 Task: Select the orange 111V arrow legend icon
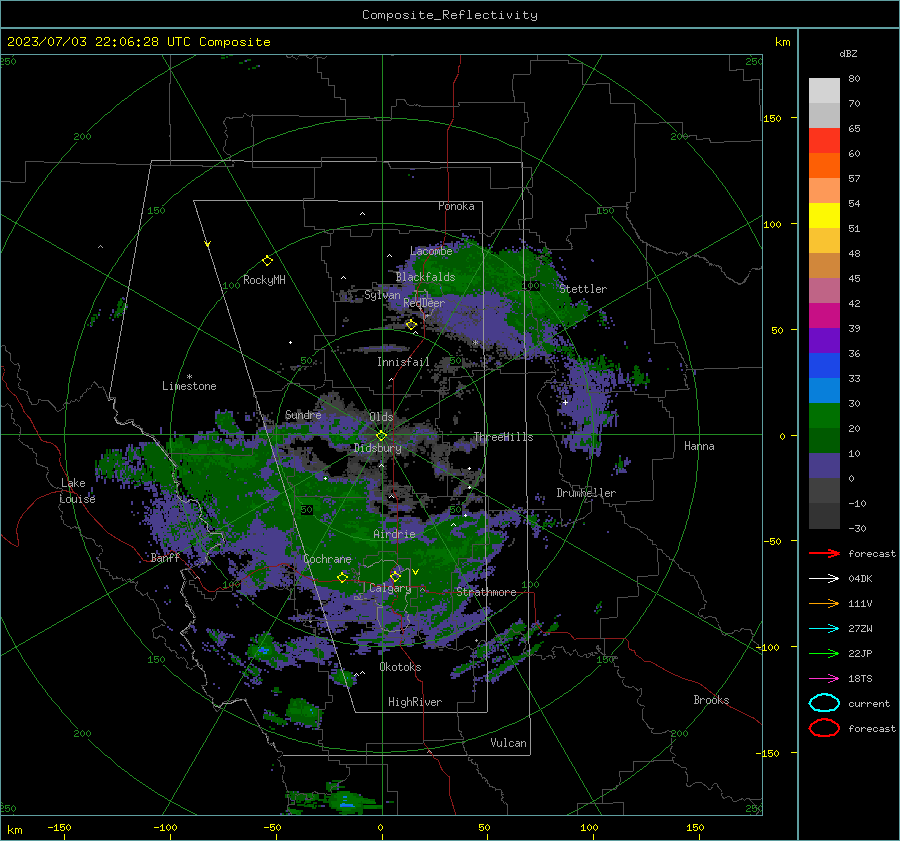tap(824, 603)
